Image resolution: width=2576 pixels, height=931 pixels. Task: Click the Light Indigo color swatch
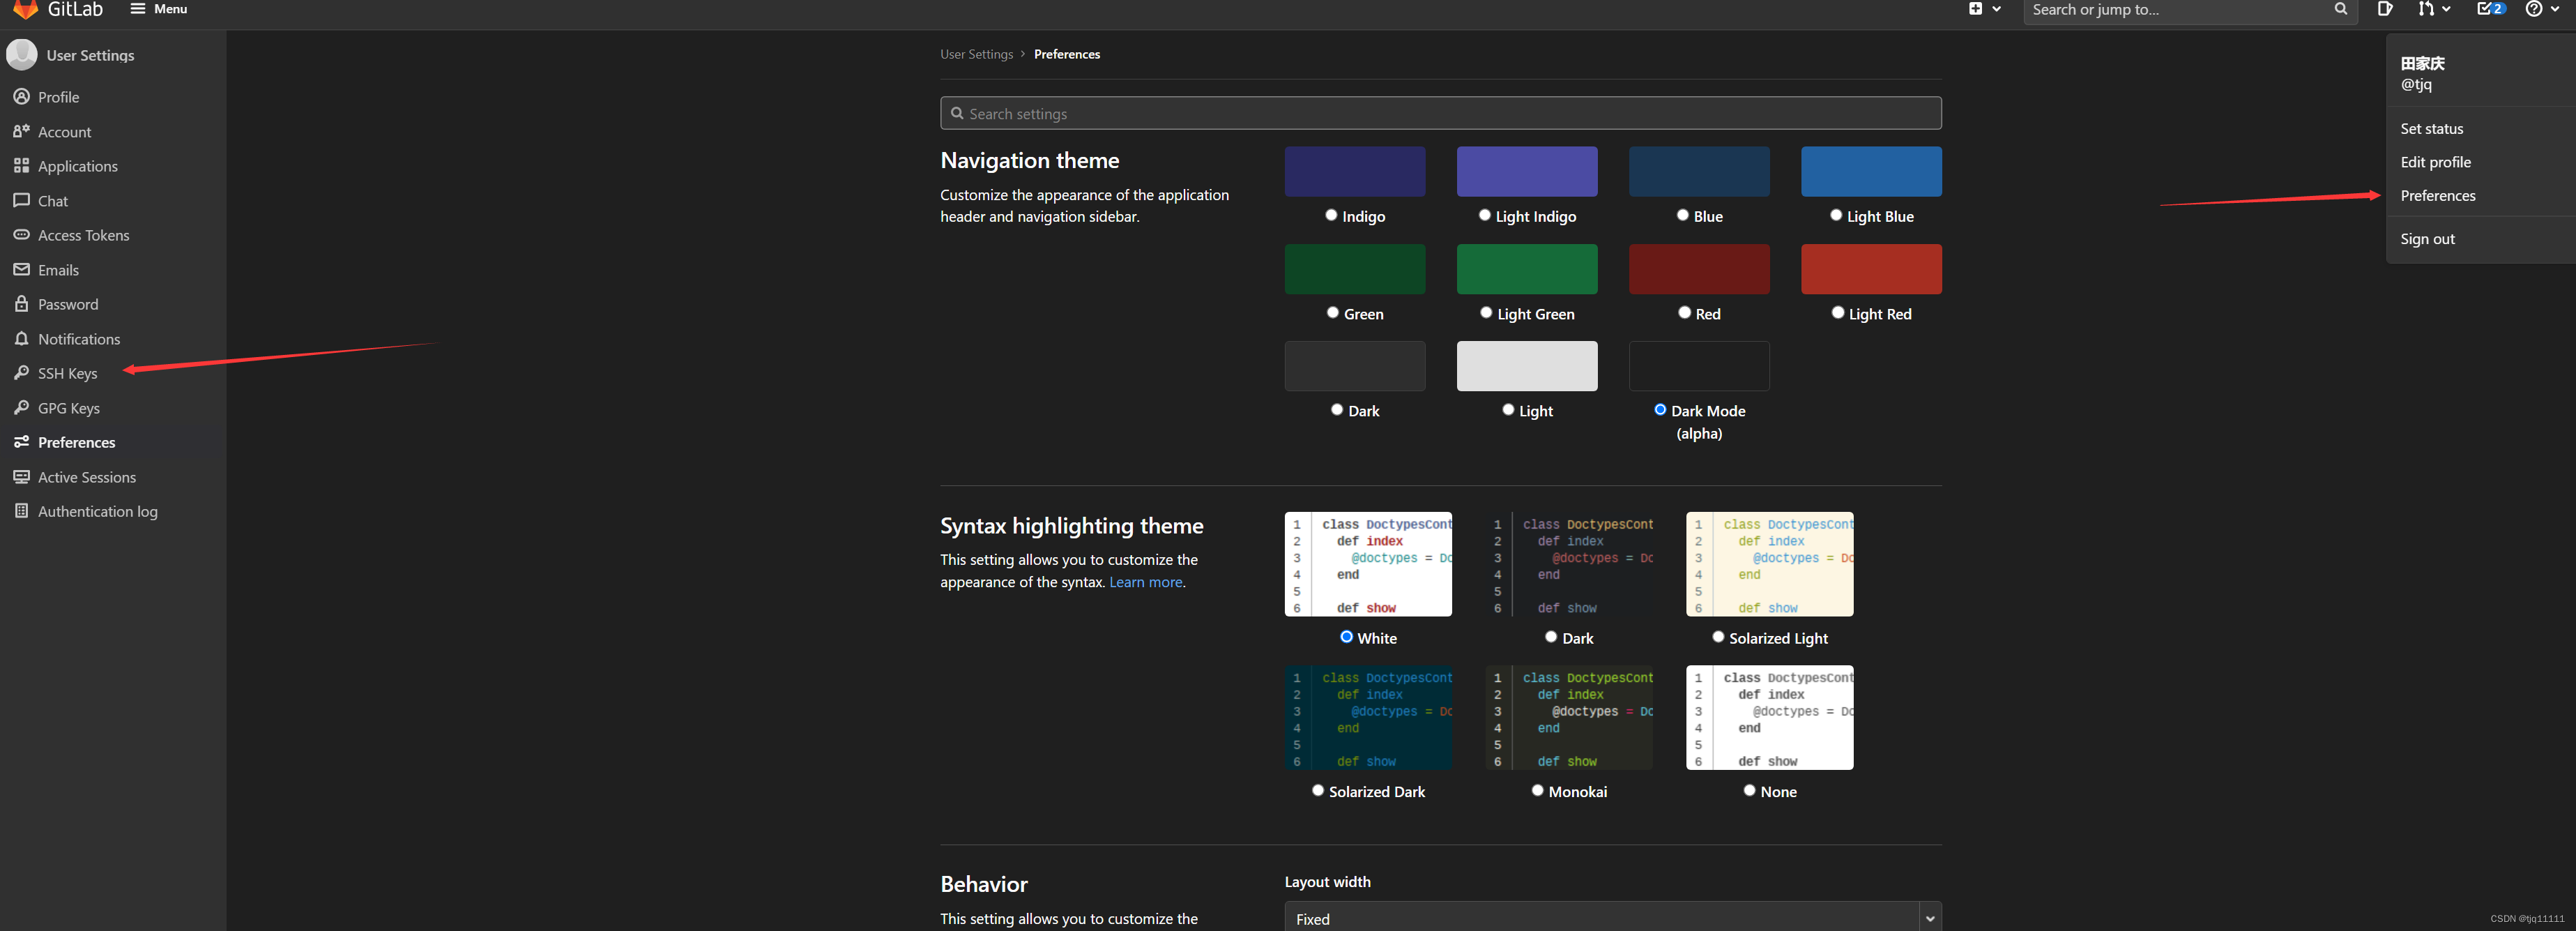pos(1526,171)
